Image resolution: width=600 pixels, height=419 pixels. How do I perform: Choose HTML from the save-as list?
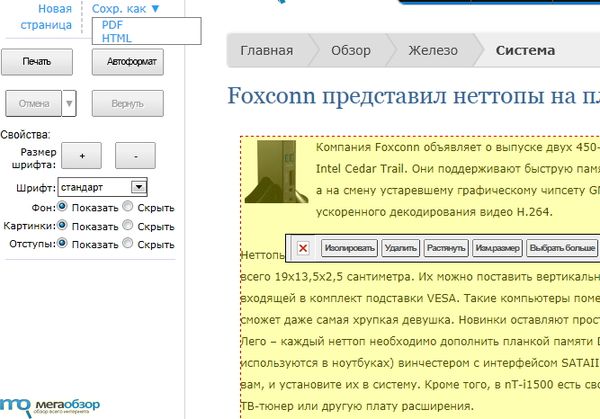pos(116,38)
